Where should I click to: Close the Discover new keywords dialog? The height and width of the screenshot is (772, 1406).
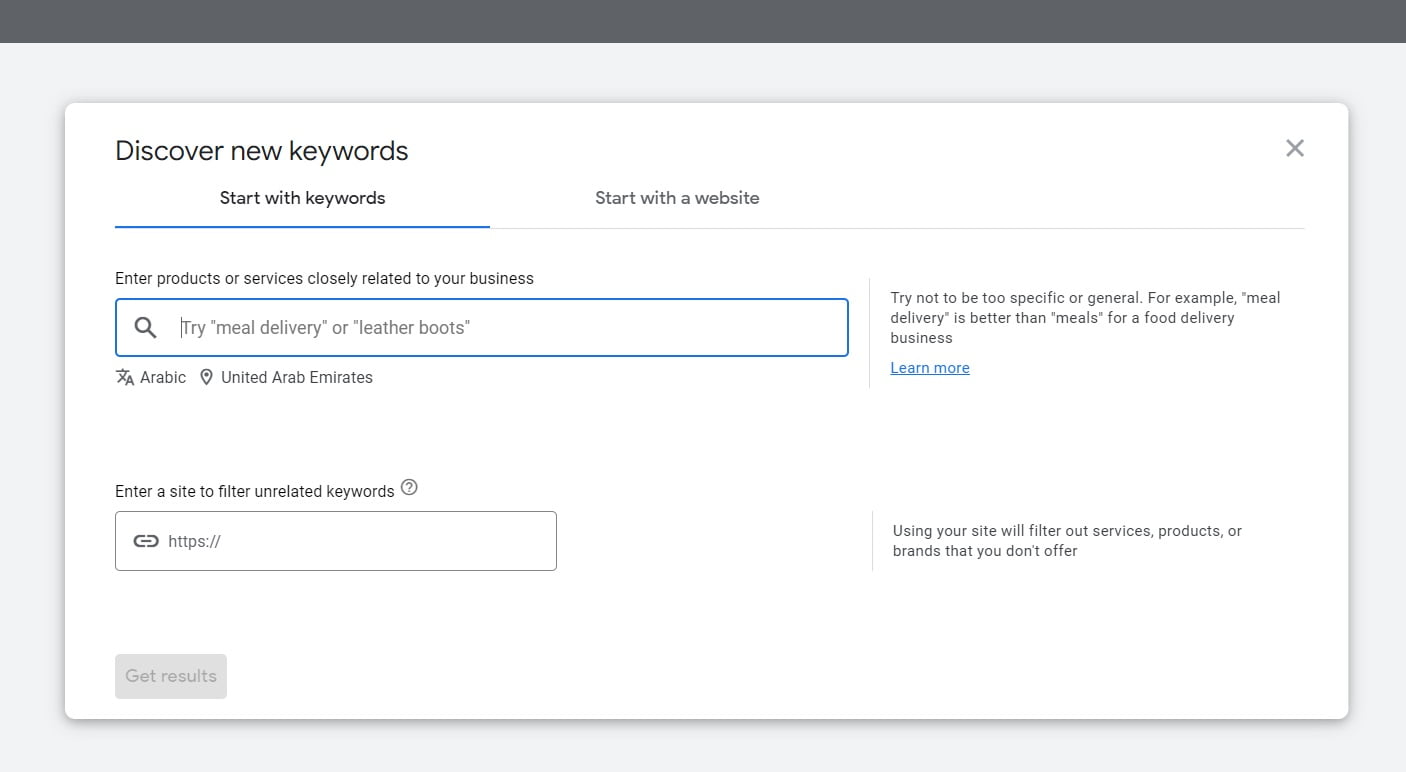(x=1295, y=148)
